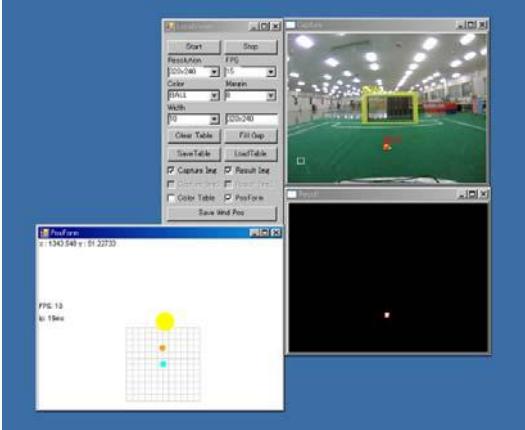The image size is (525, 430).
Task: Uncheck the Result Img checkbox
Action: 228,170
